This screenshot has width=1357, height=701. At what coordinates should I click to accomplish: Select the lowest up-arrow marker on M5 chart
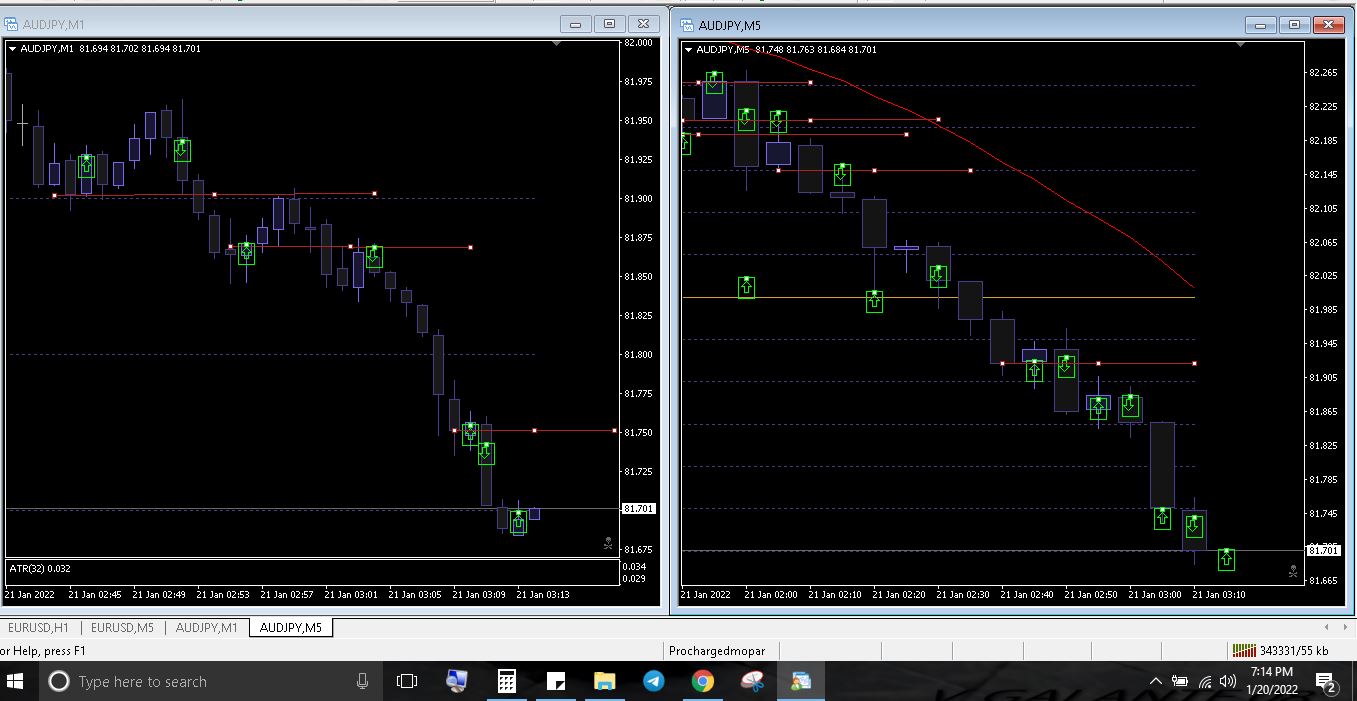[x=1226, y=559]
